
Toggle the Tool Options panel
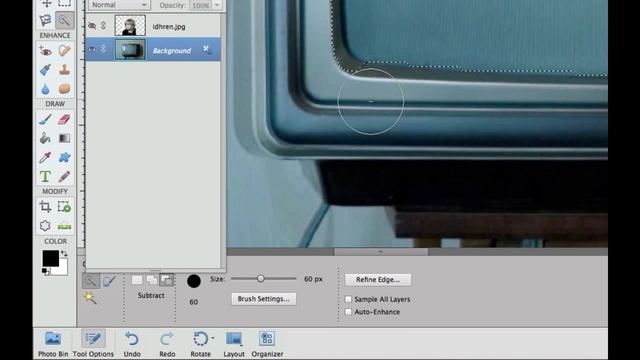93,344
